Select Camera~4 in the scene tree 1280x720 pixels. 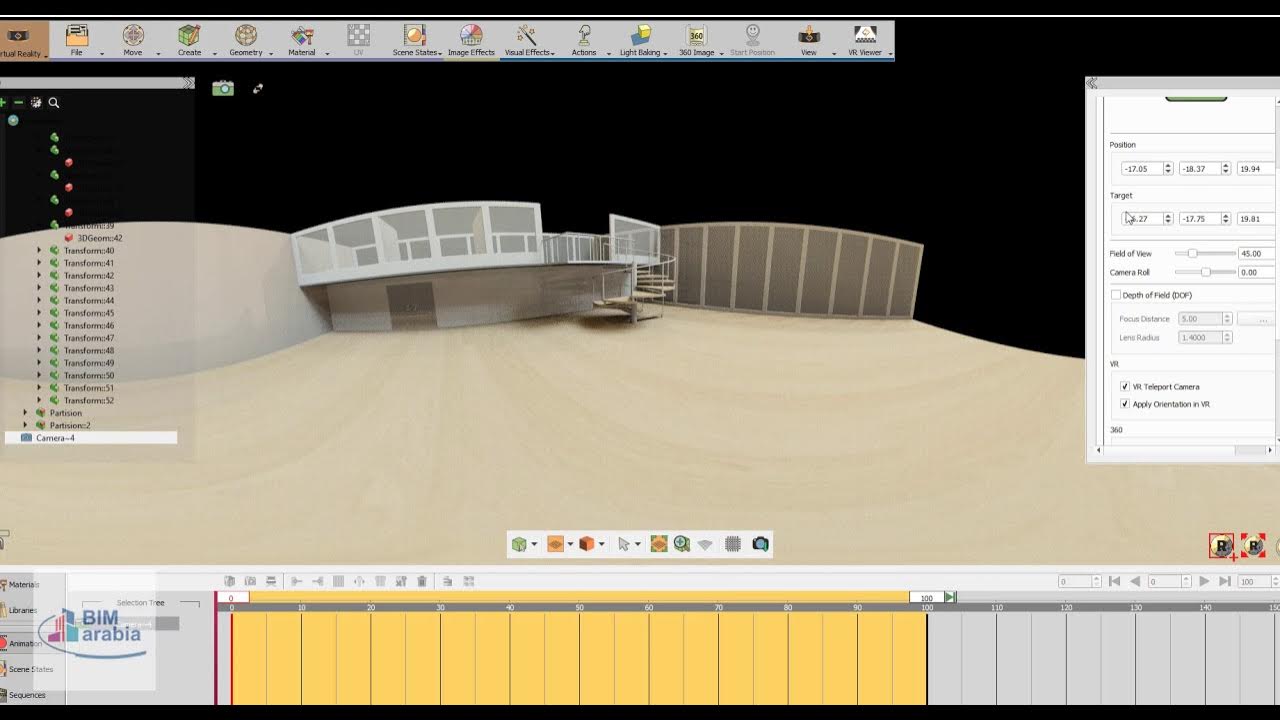click(91, 438)
